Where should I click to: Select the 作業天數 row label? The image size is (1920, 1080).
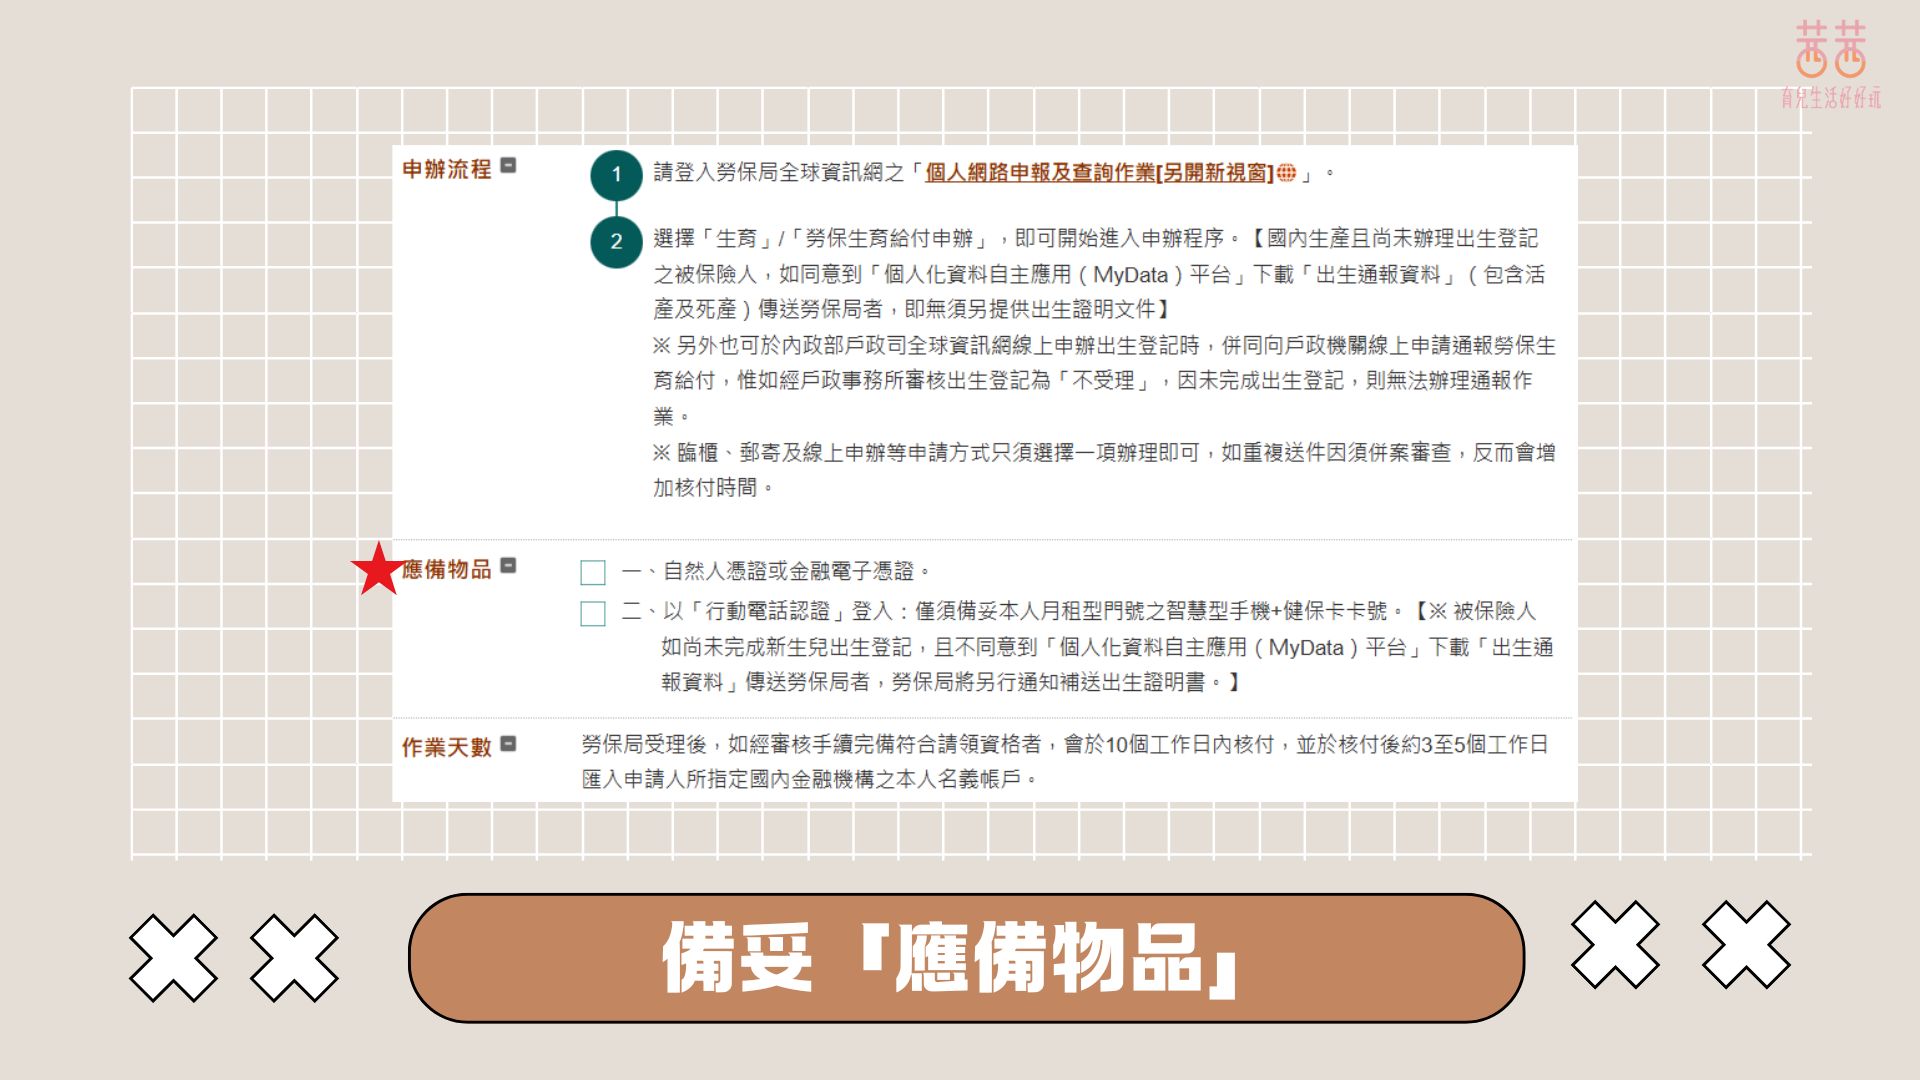pyautogui.click(x=445, y=746)
